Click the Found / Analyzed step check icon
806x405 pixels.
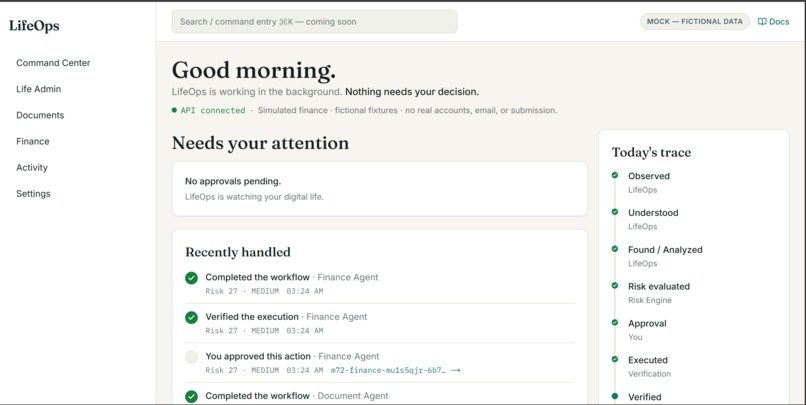click(615, 249)
